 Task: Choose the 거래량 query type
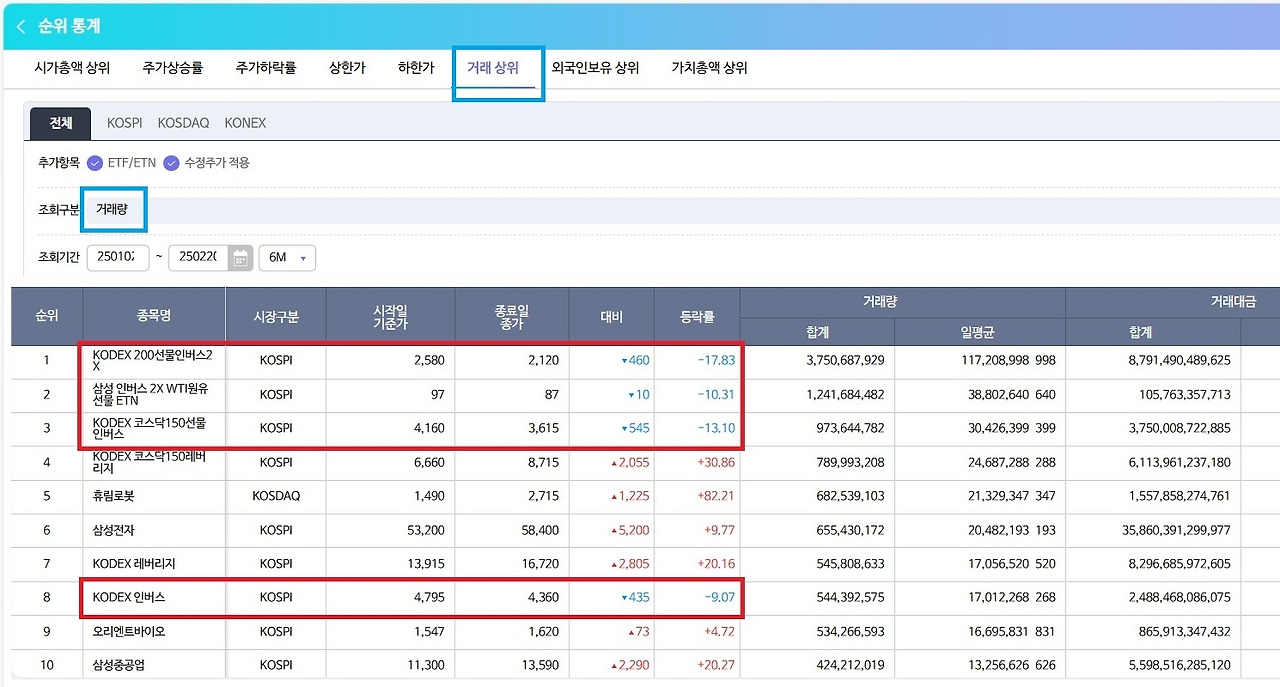[112, 210]
